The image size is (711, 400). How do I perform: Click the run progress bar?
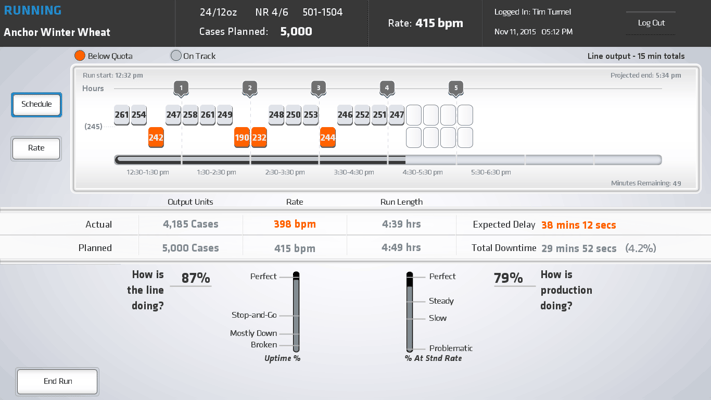[x=388, y=160]
